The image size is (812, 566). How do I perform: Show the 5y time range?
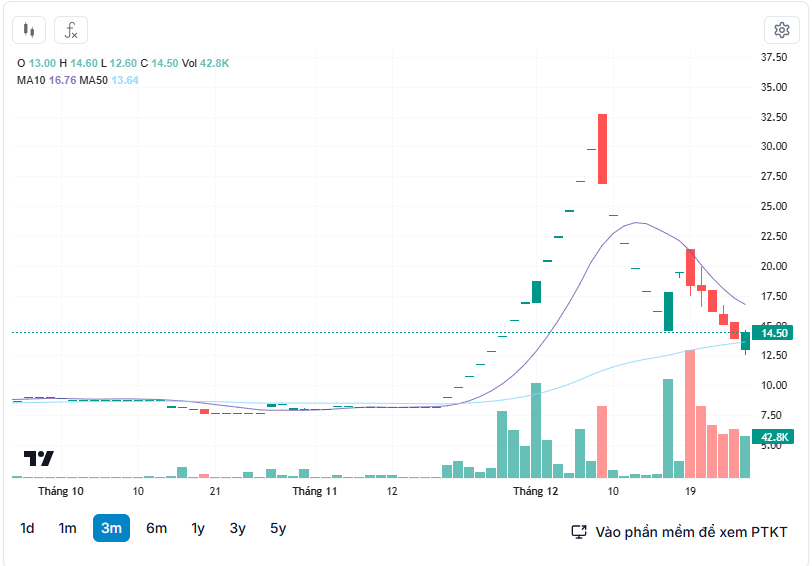point(277,528)
